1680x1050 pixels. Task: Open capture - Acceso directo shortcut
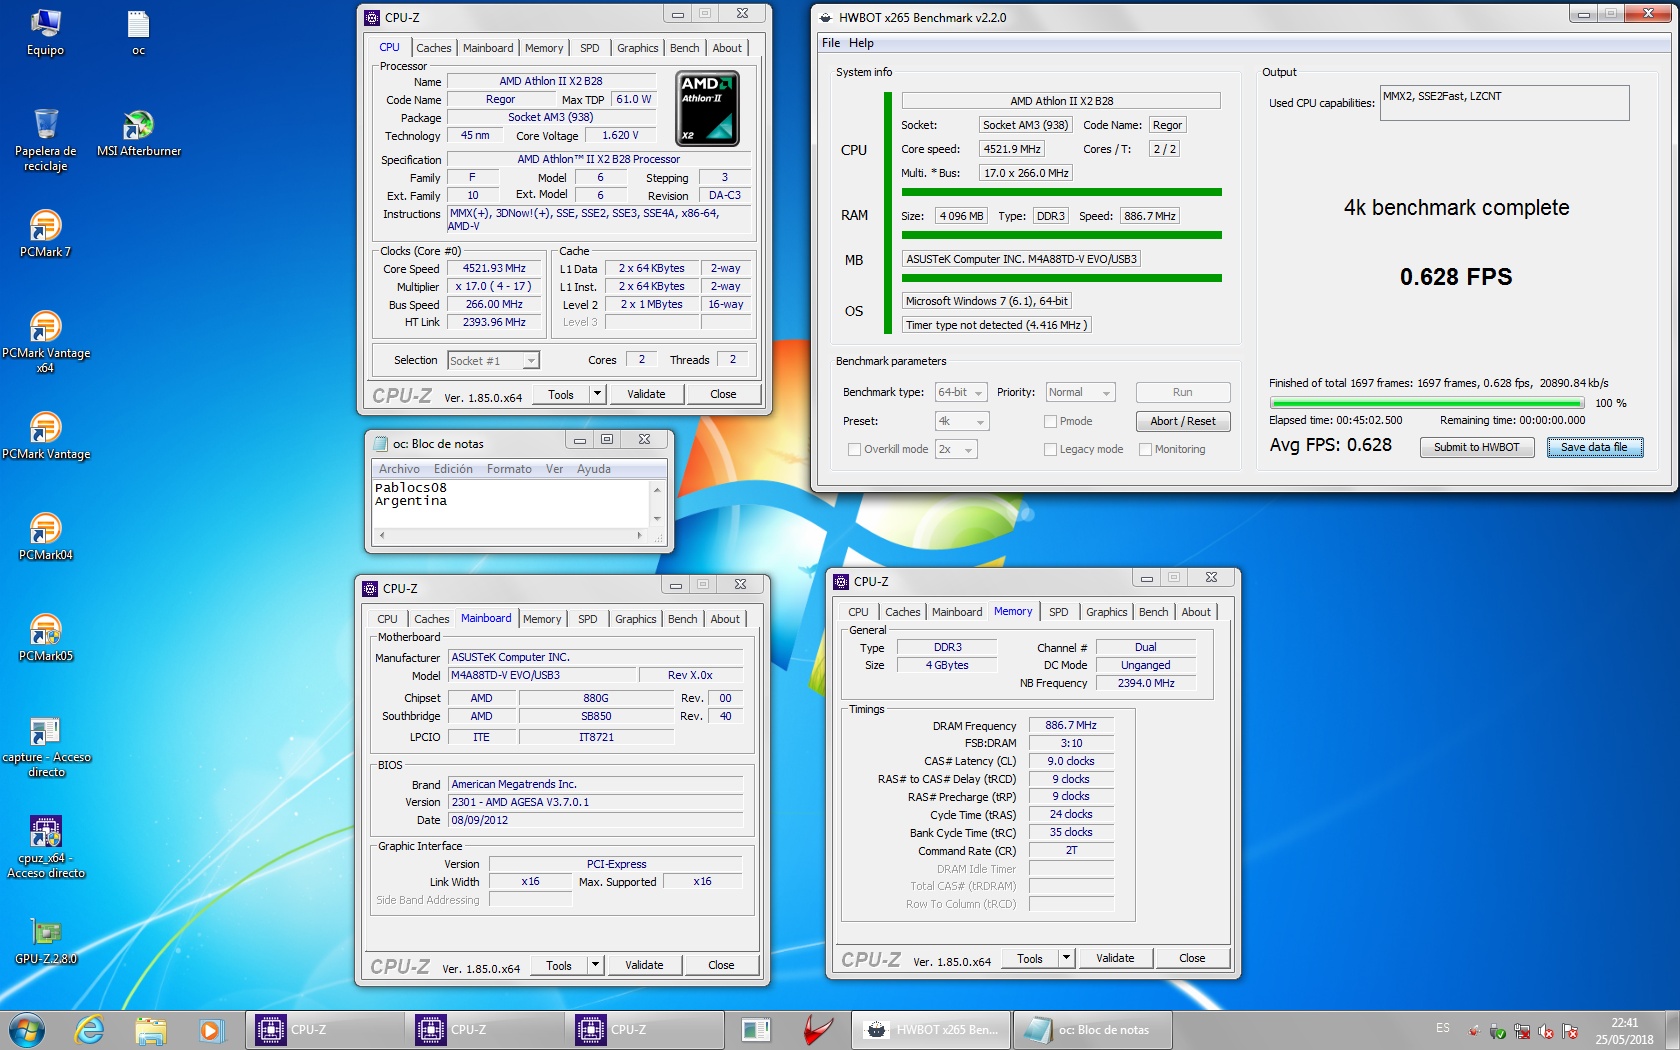coord(45,747)
